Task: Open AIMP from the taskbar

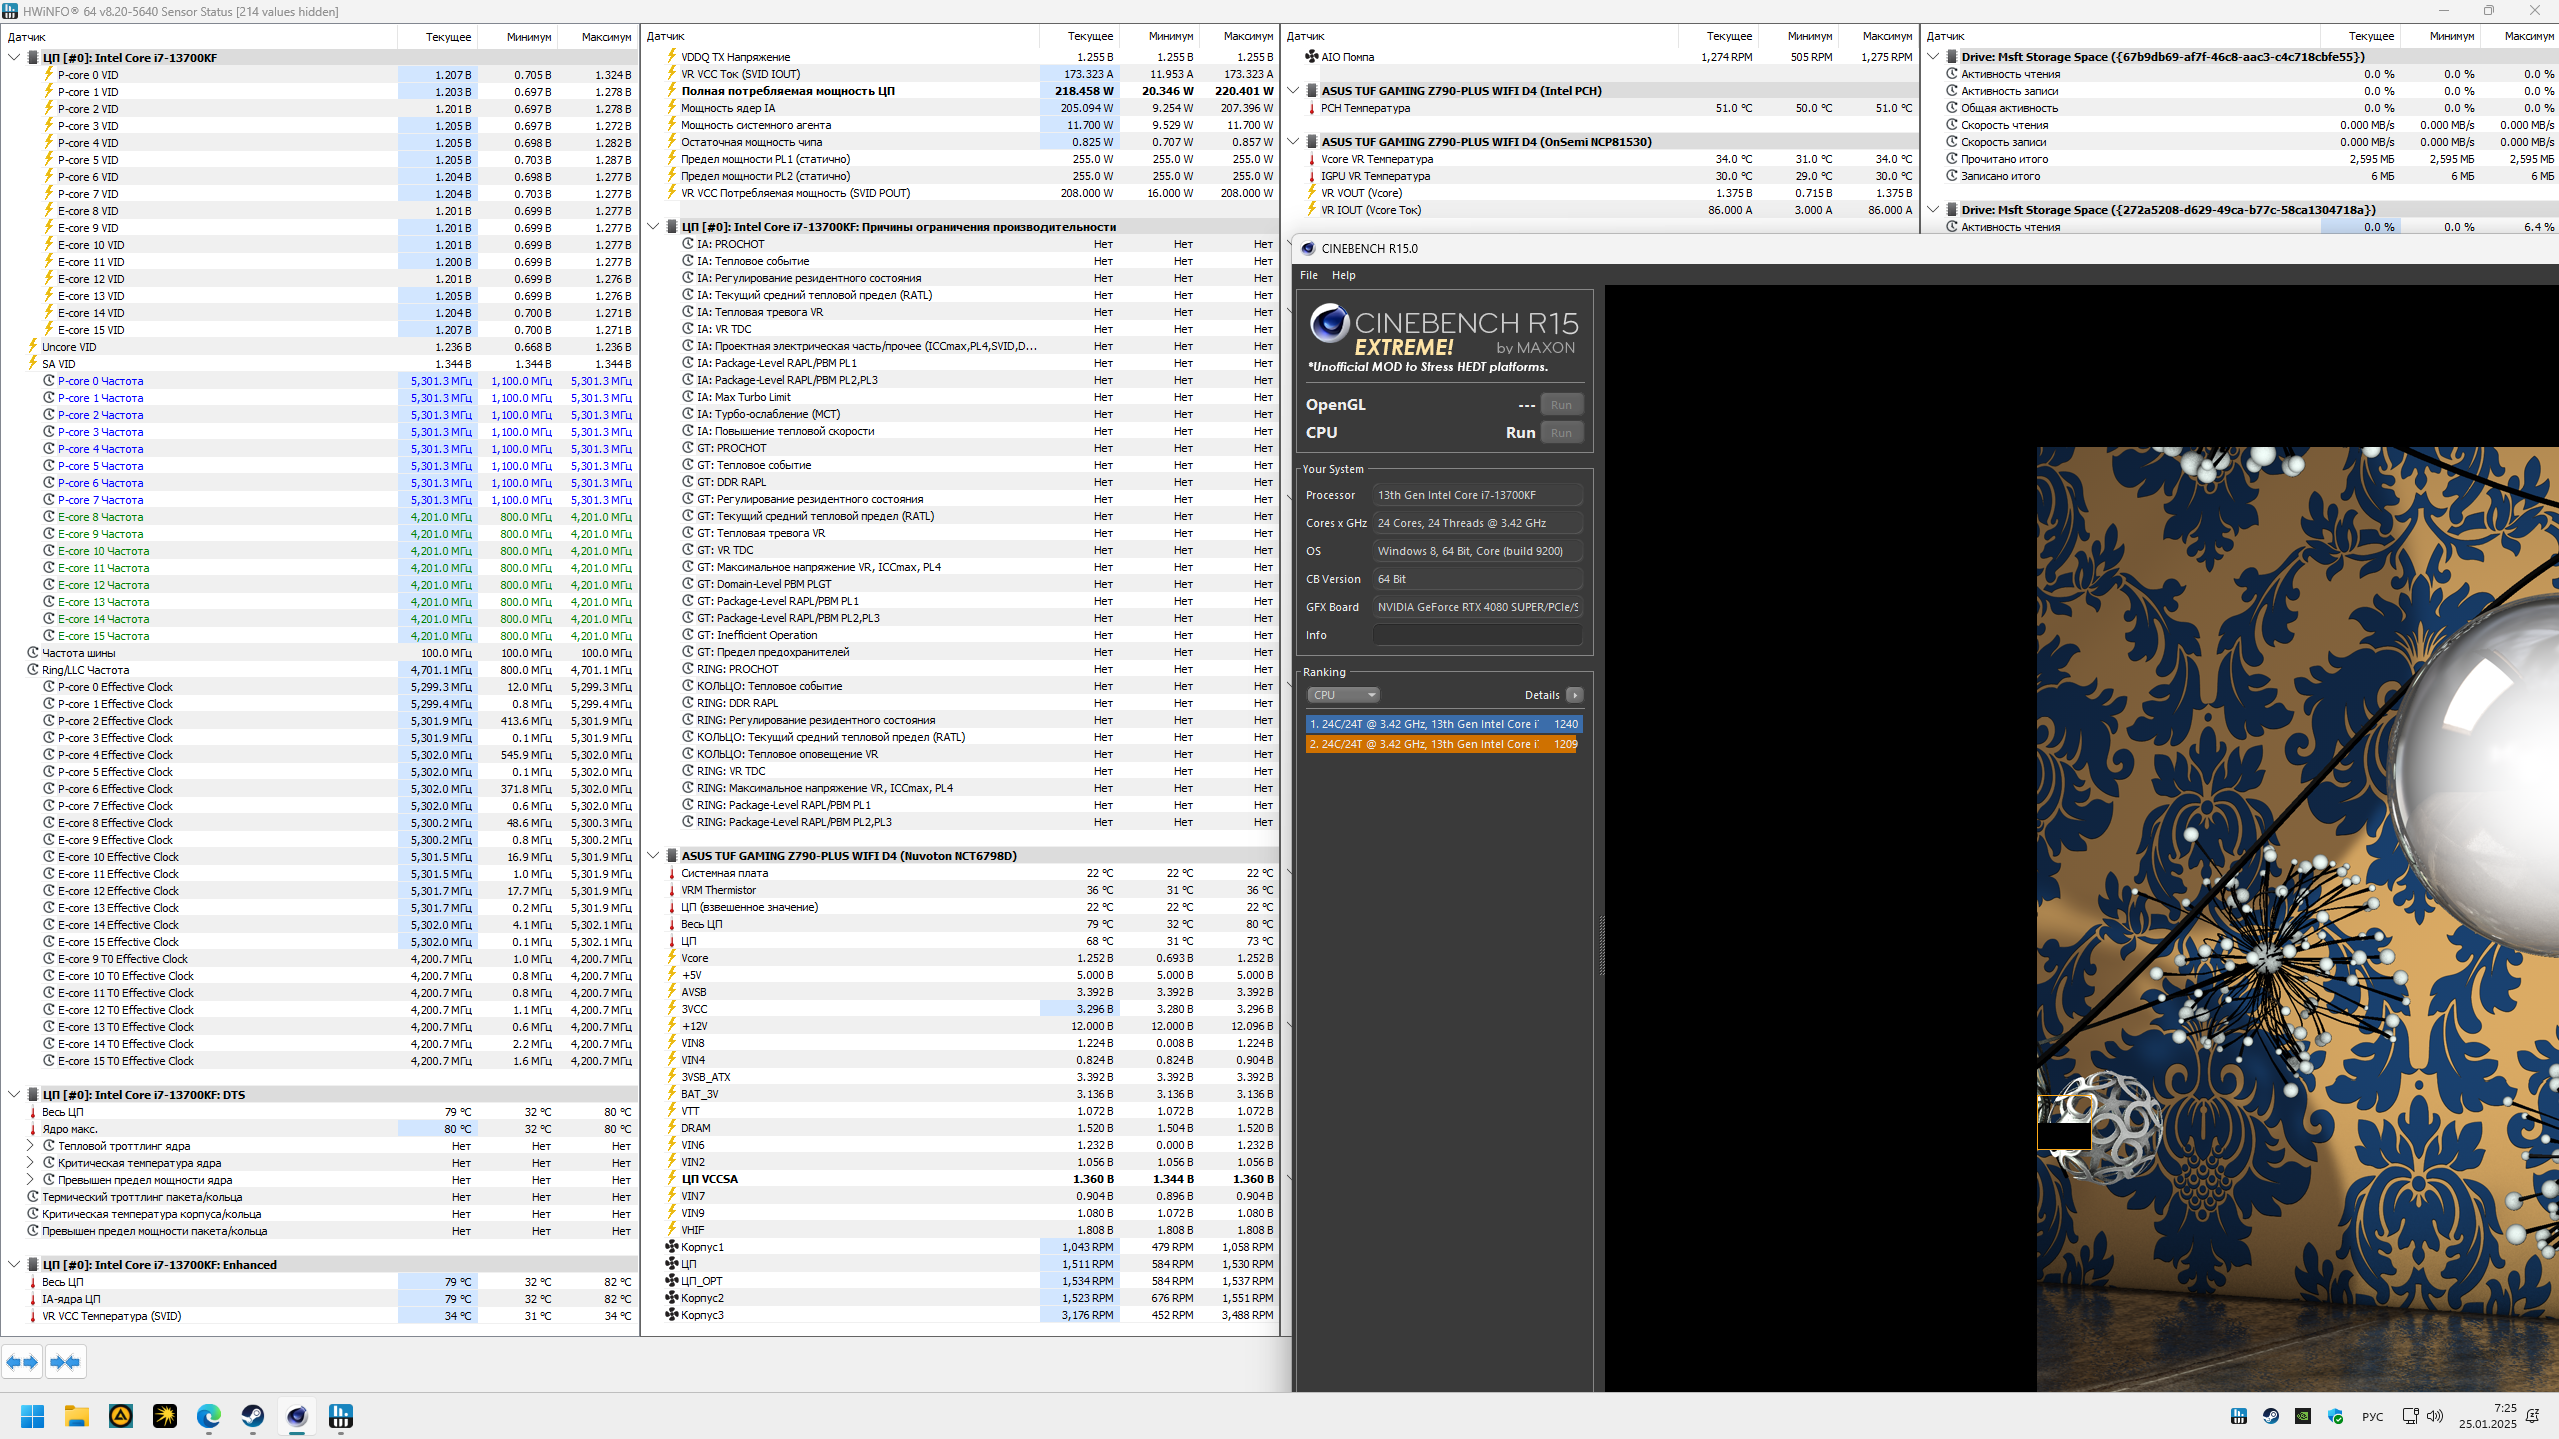Action: (x=121, y=1416)
